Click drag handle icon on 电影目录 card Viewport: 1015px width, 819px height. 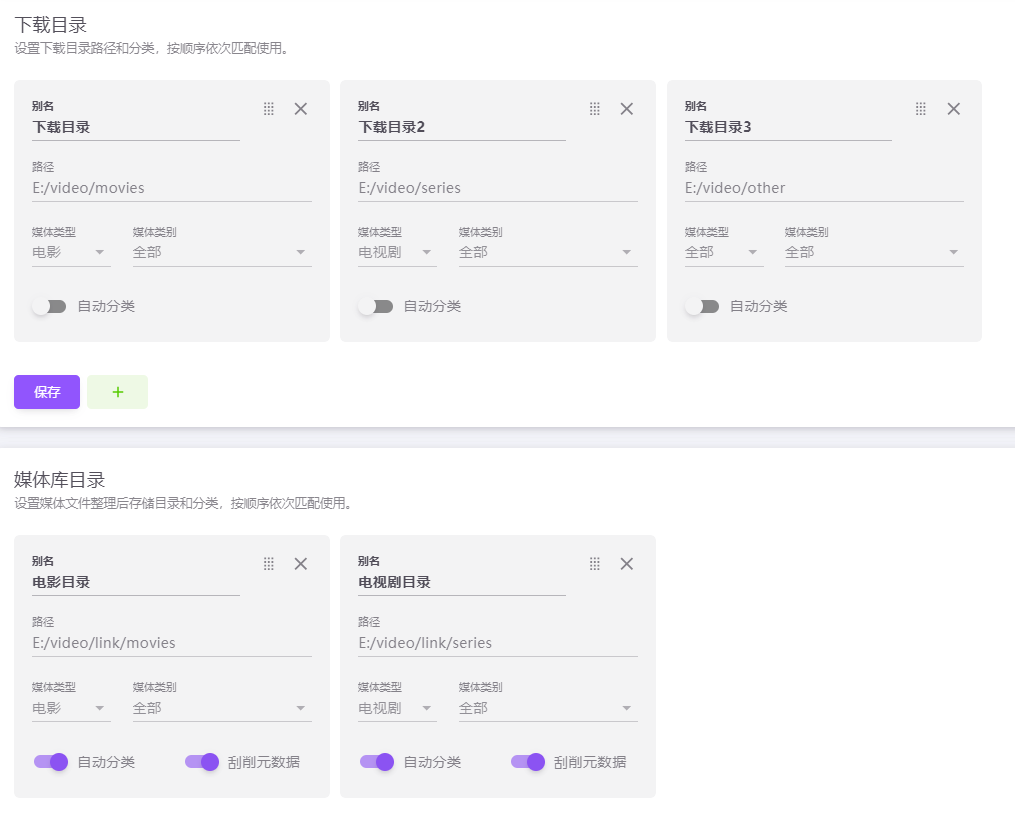(268, 564)
